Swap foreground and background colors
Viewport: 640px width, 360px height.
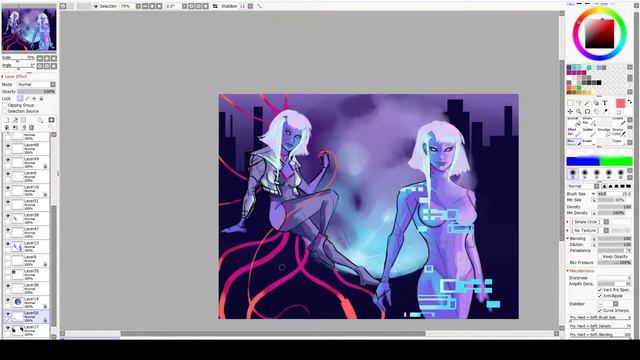coord(630,101)
